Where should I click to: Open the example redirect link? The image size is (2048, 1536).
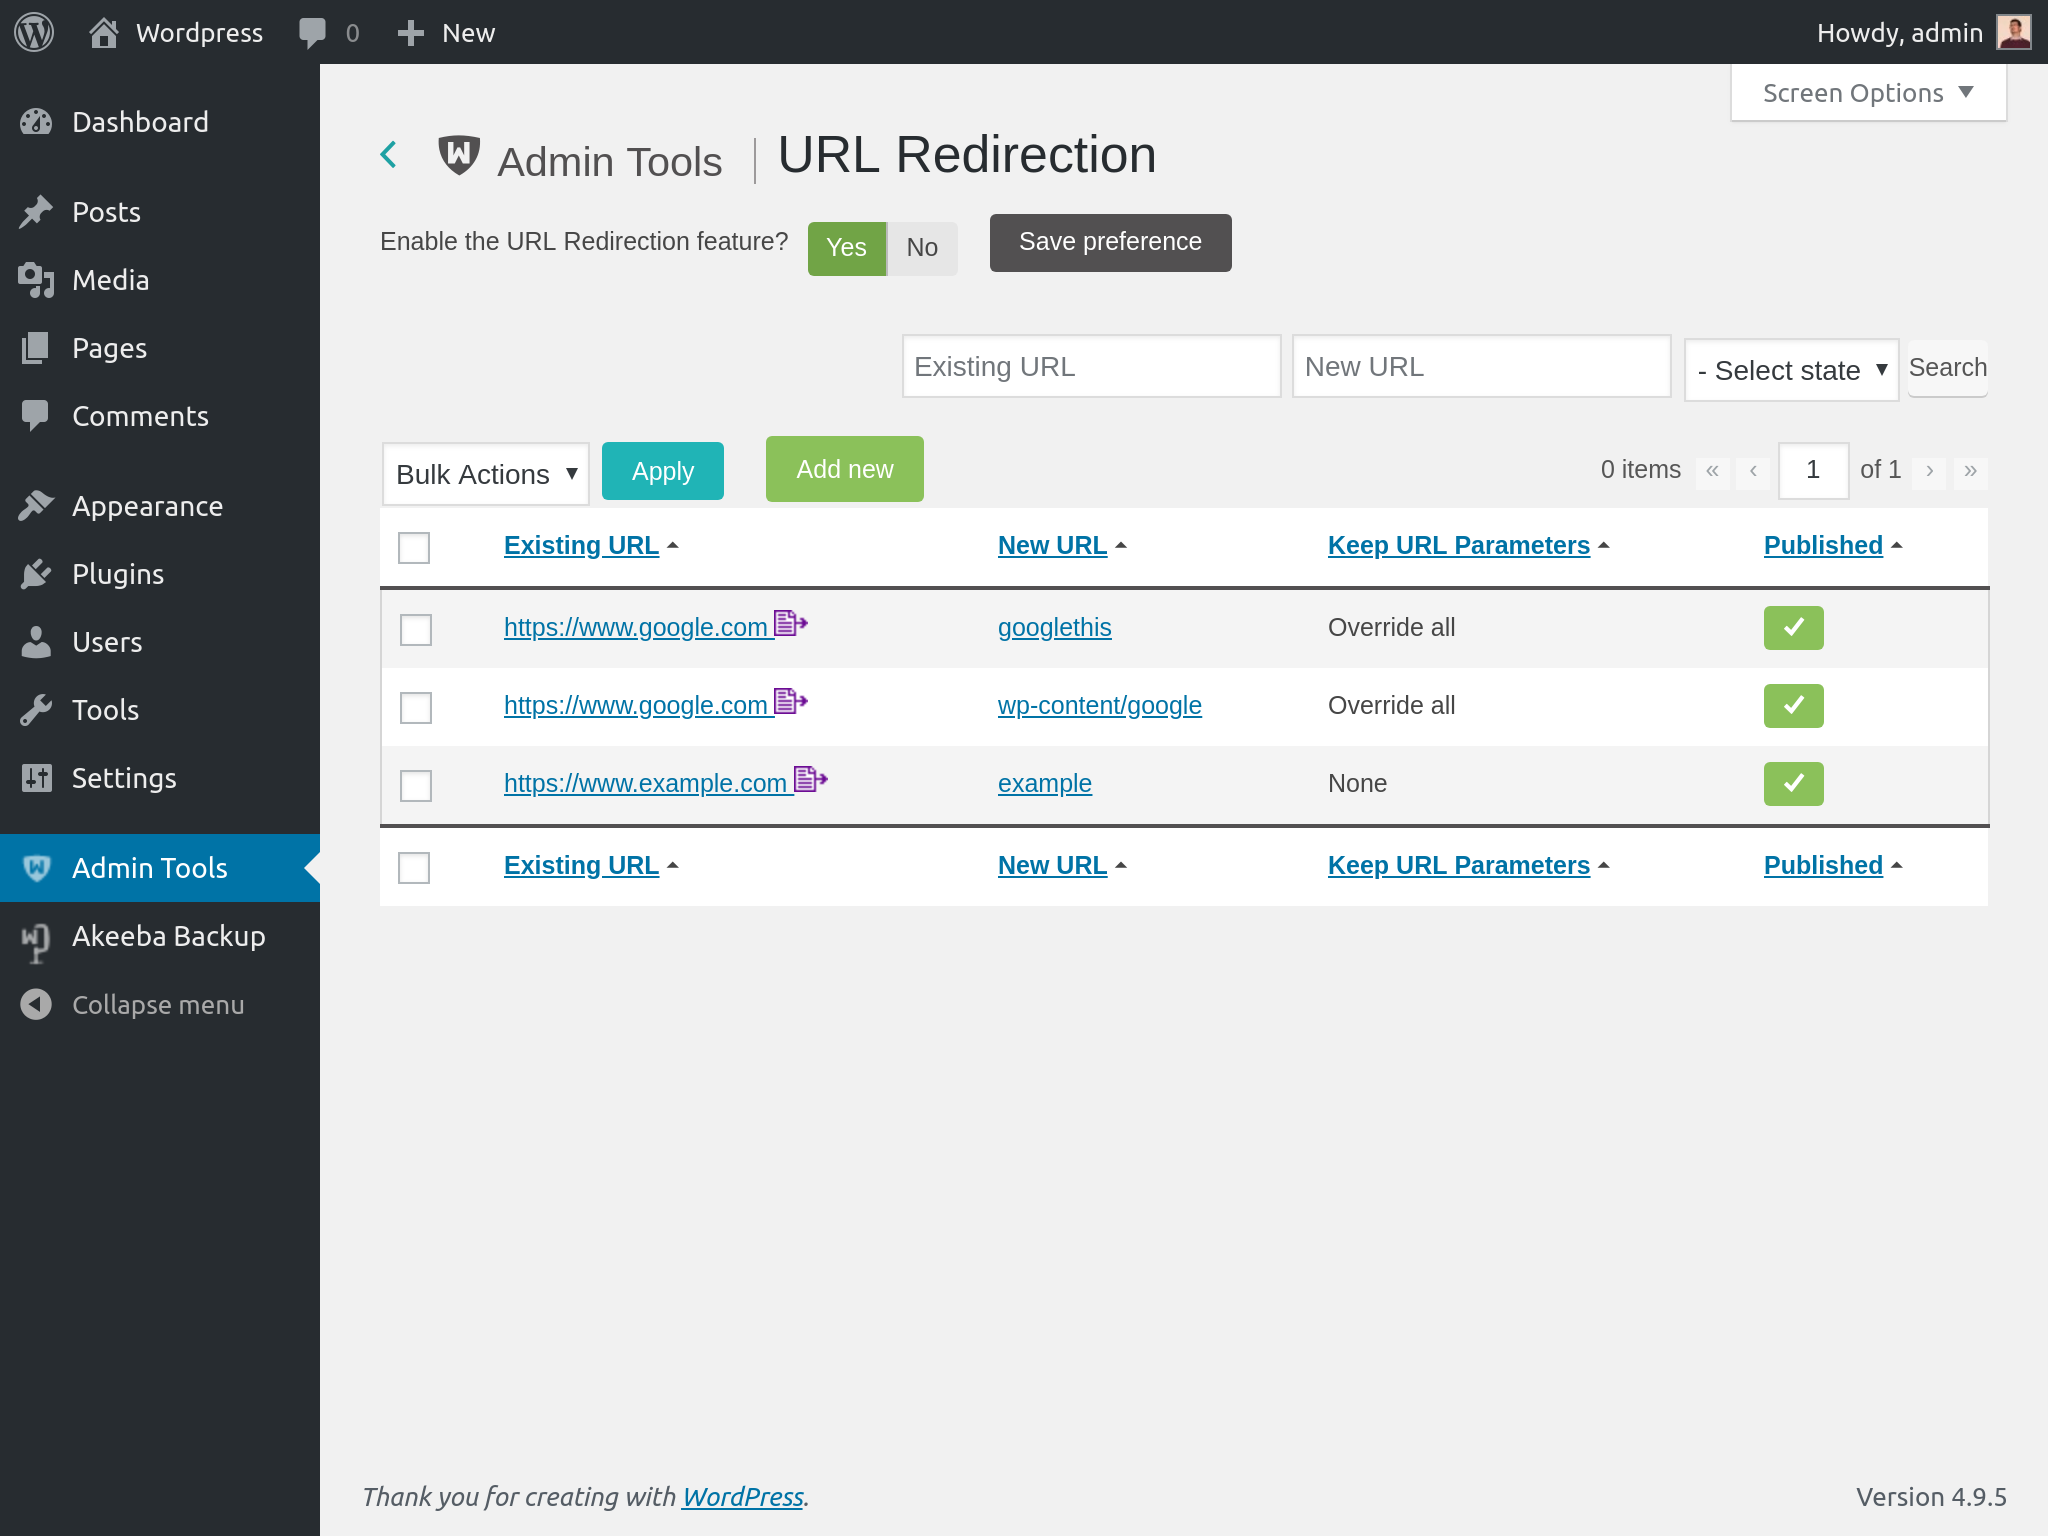pyautogui.click(x=1044, y=783)
